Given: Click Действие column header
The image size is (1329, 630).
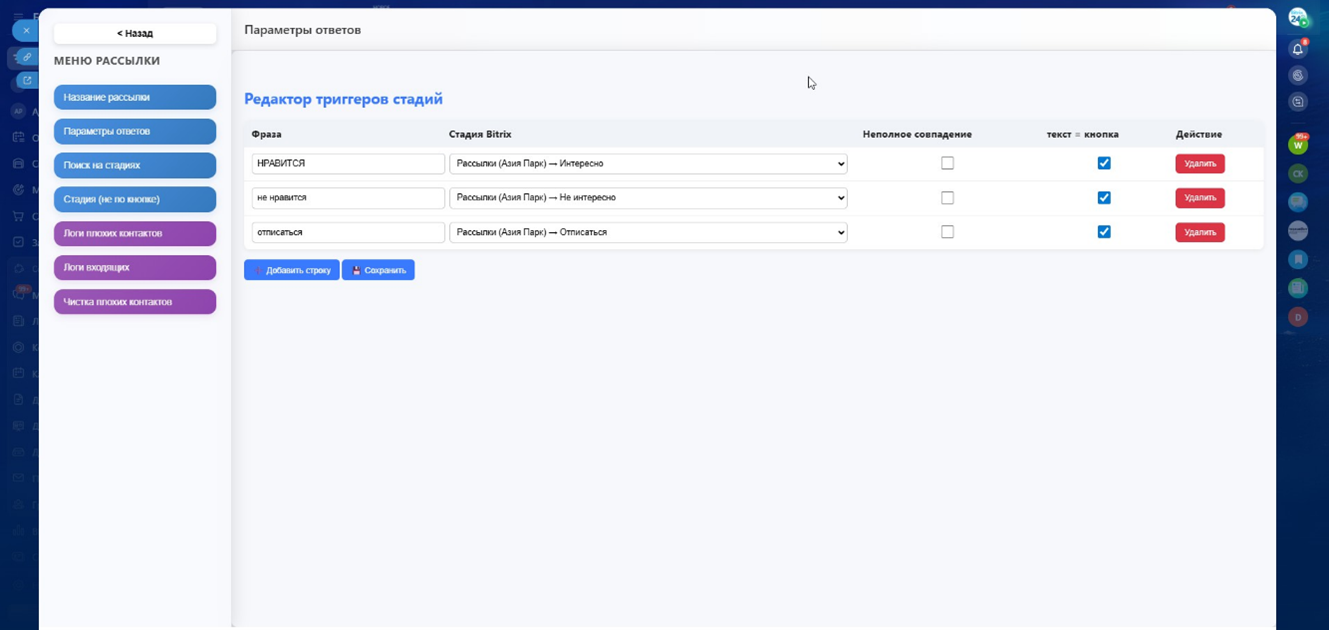Looking at the screenshot, I should (x=1199, y=134).
